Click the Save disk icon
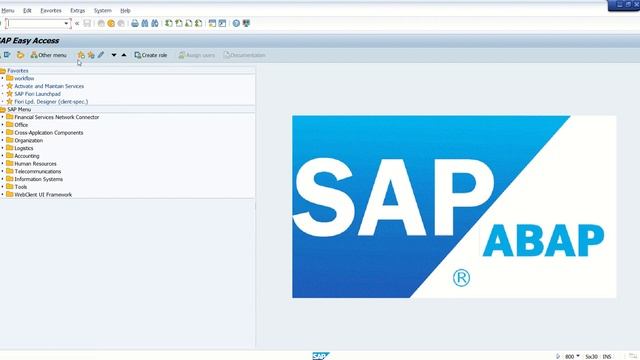This screenshot has width=640, height=360. click(x=87, y=24)
